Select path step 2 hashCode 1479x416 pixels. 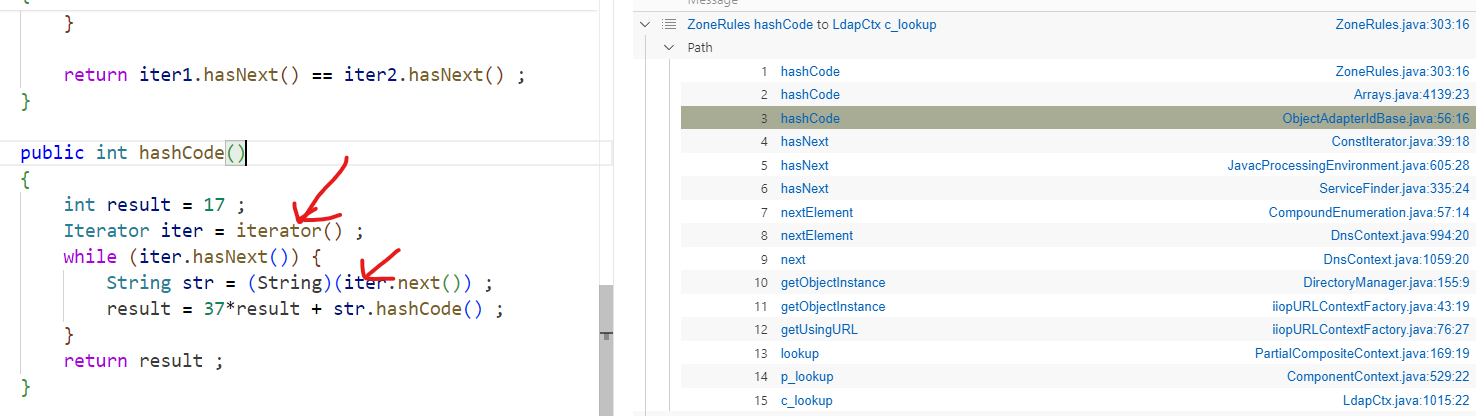(810, 95)
